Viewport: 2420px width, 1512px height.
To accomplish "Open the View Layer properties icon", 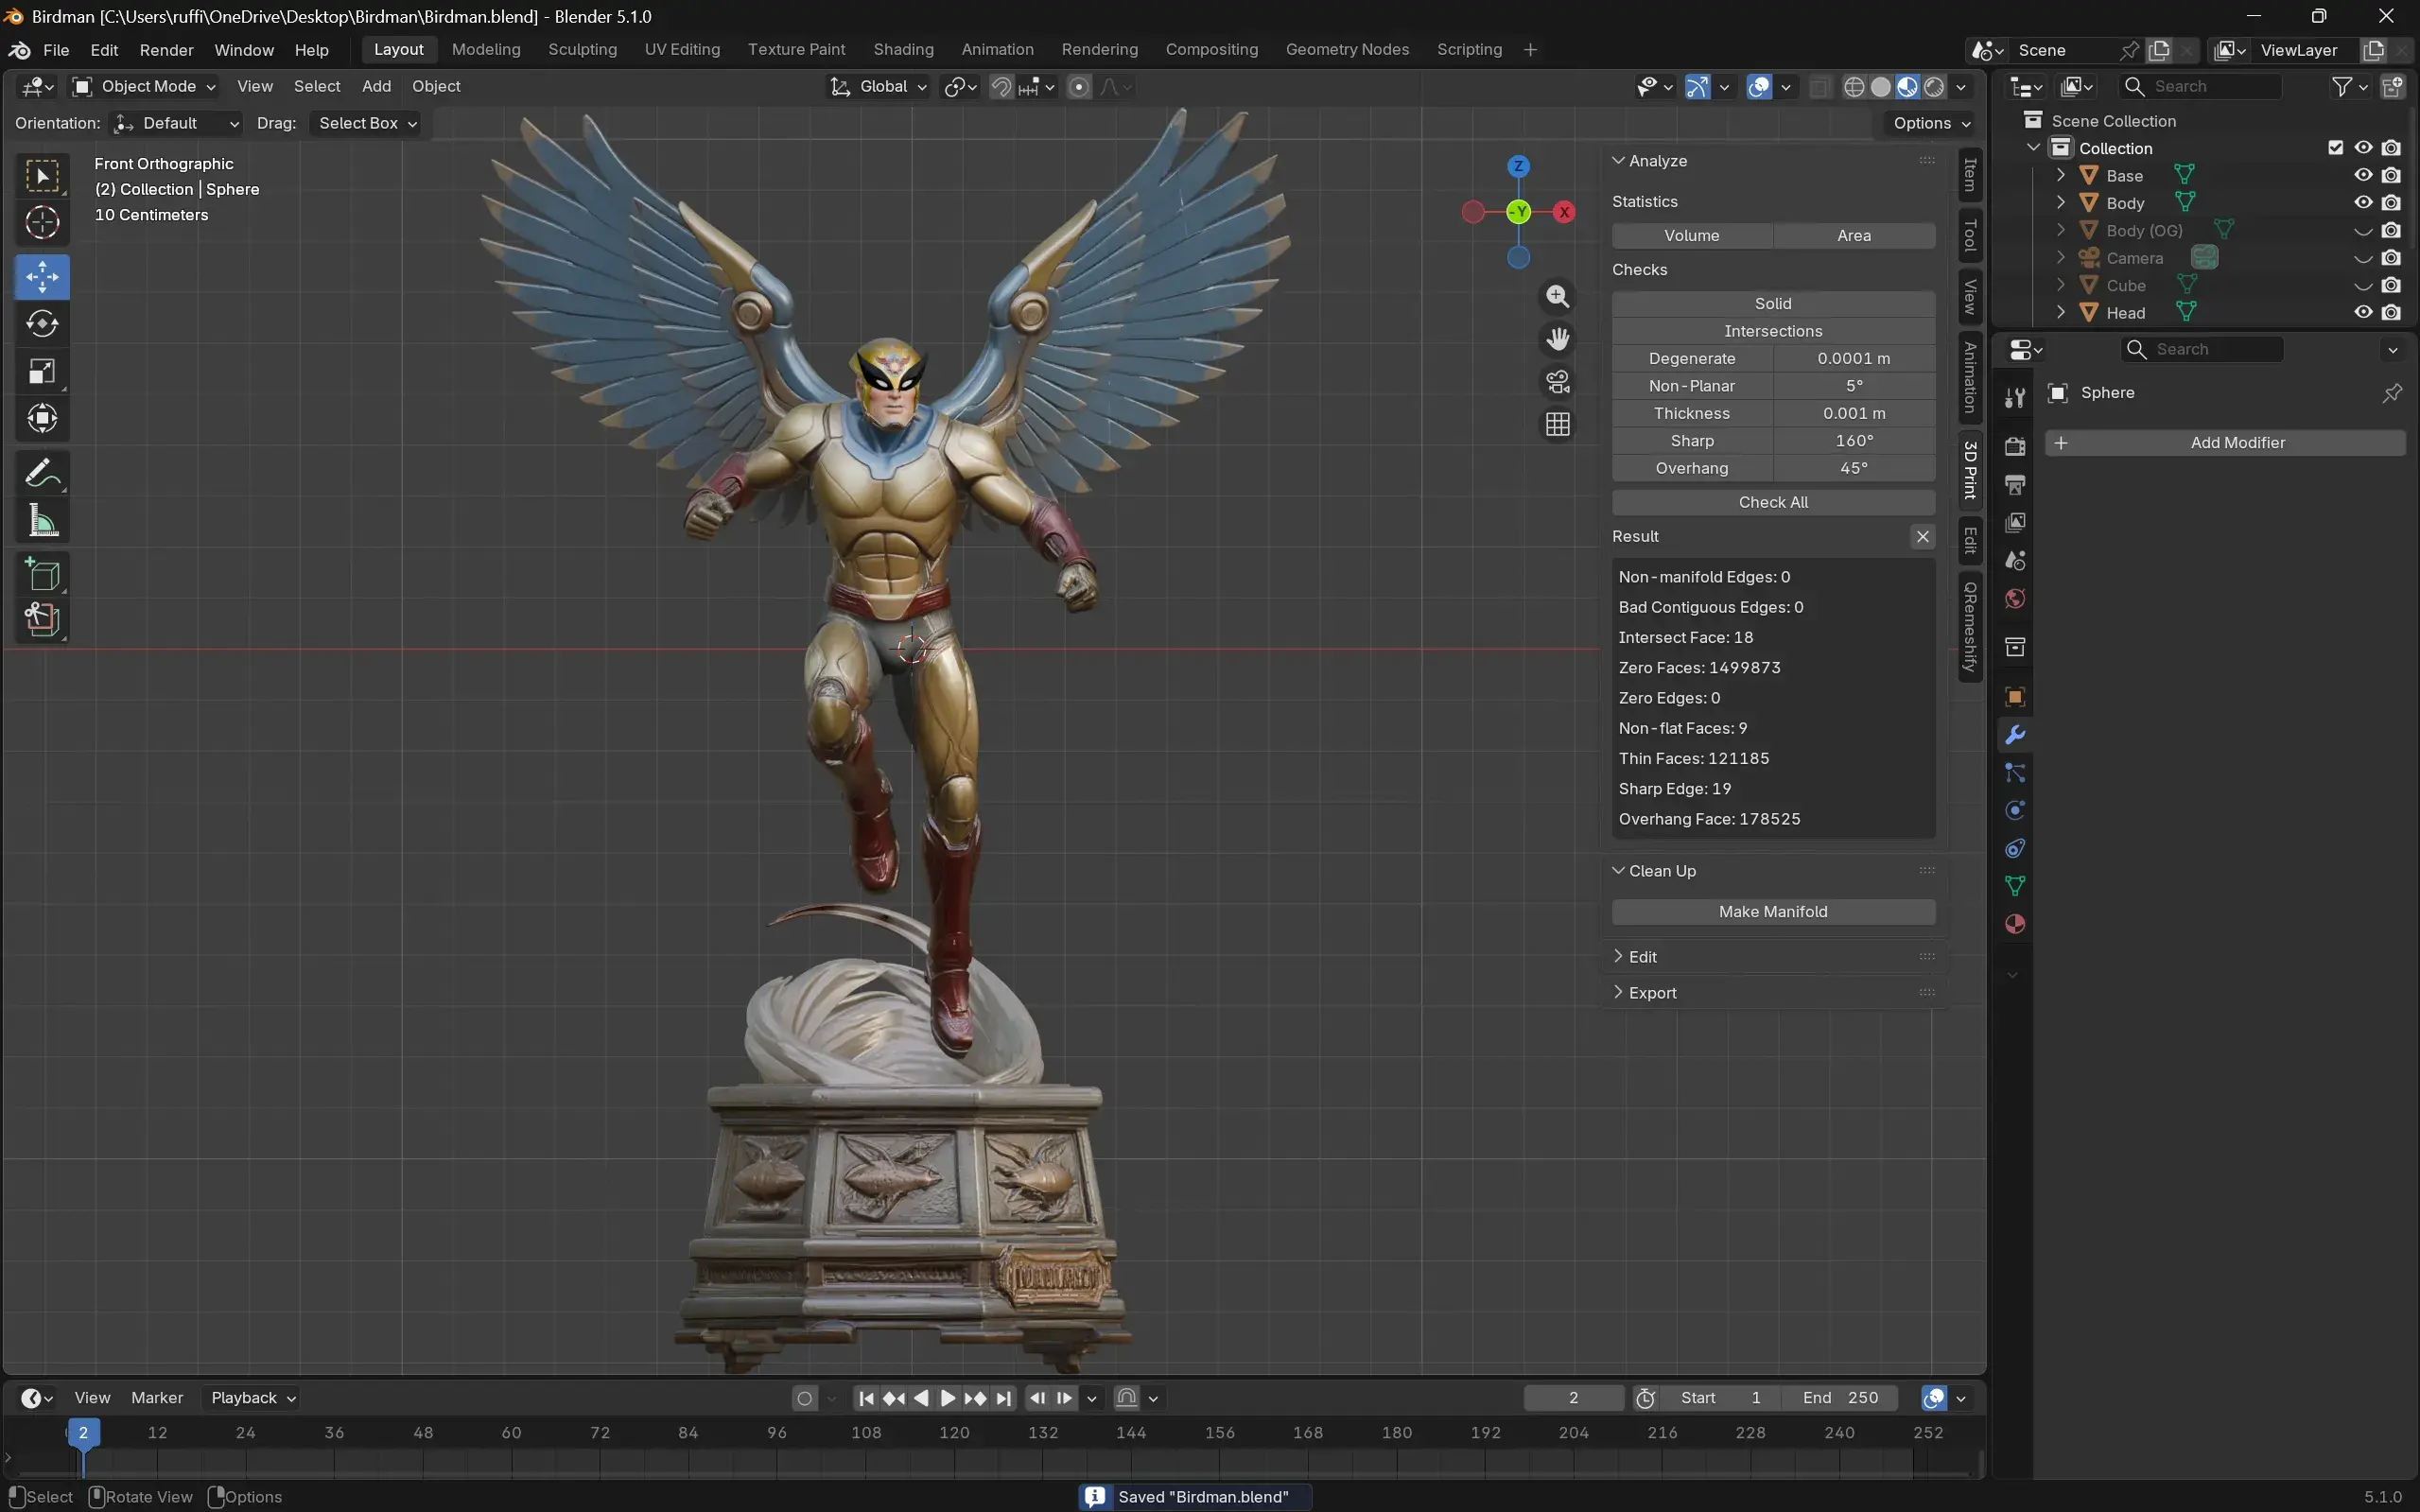I will pos(2015,523).
